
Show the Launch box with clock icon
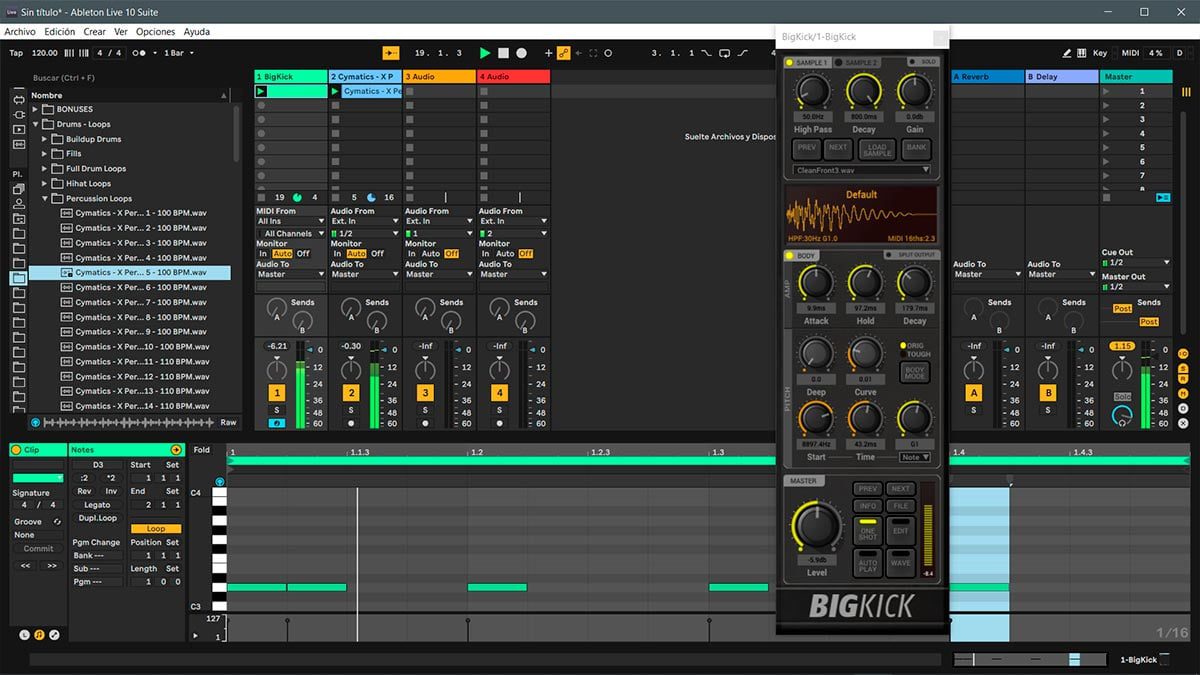tap(25, 634)
